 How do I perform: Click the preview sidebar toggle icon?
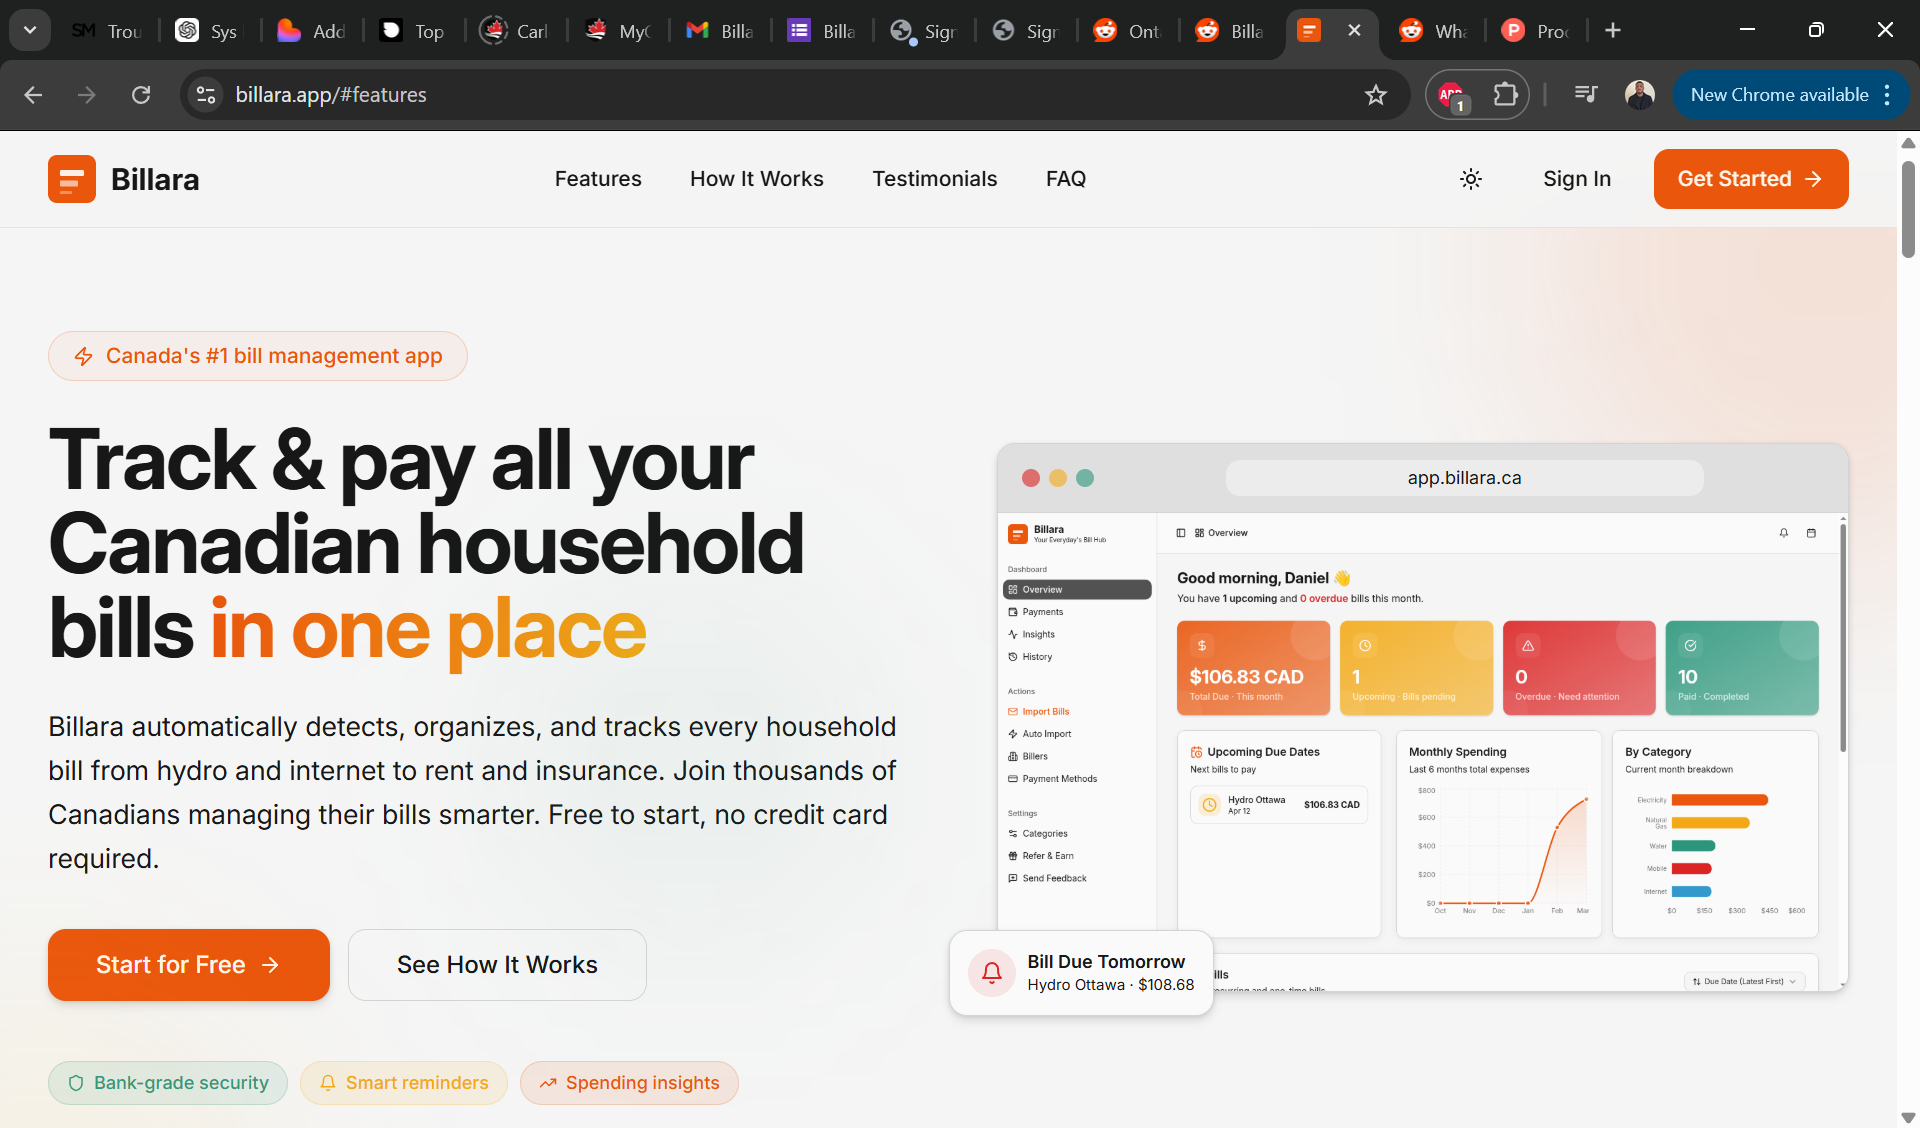(x=1181, y=533)
